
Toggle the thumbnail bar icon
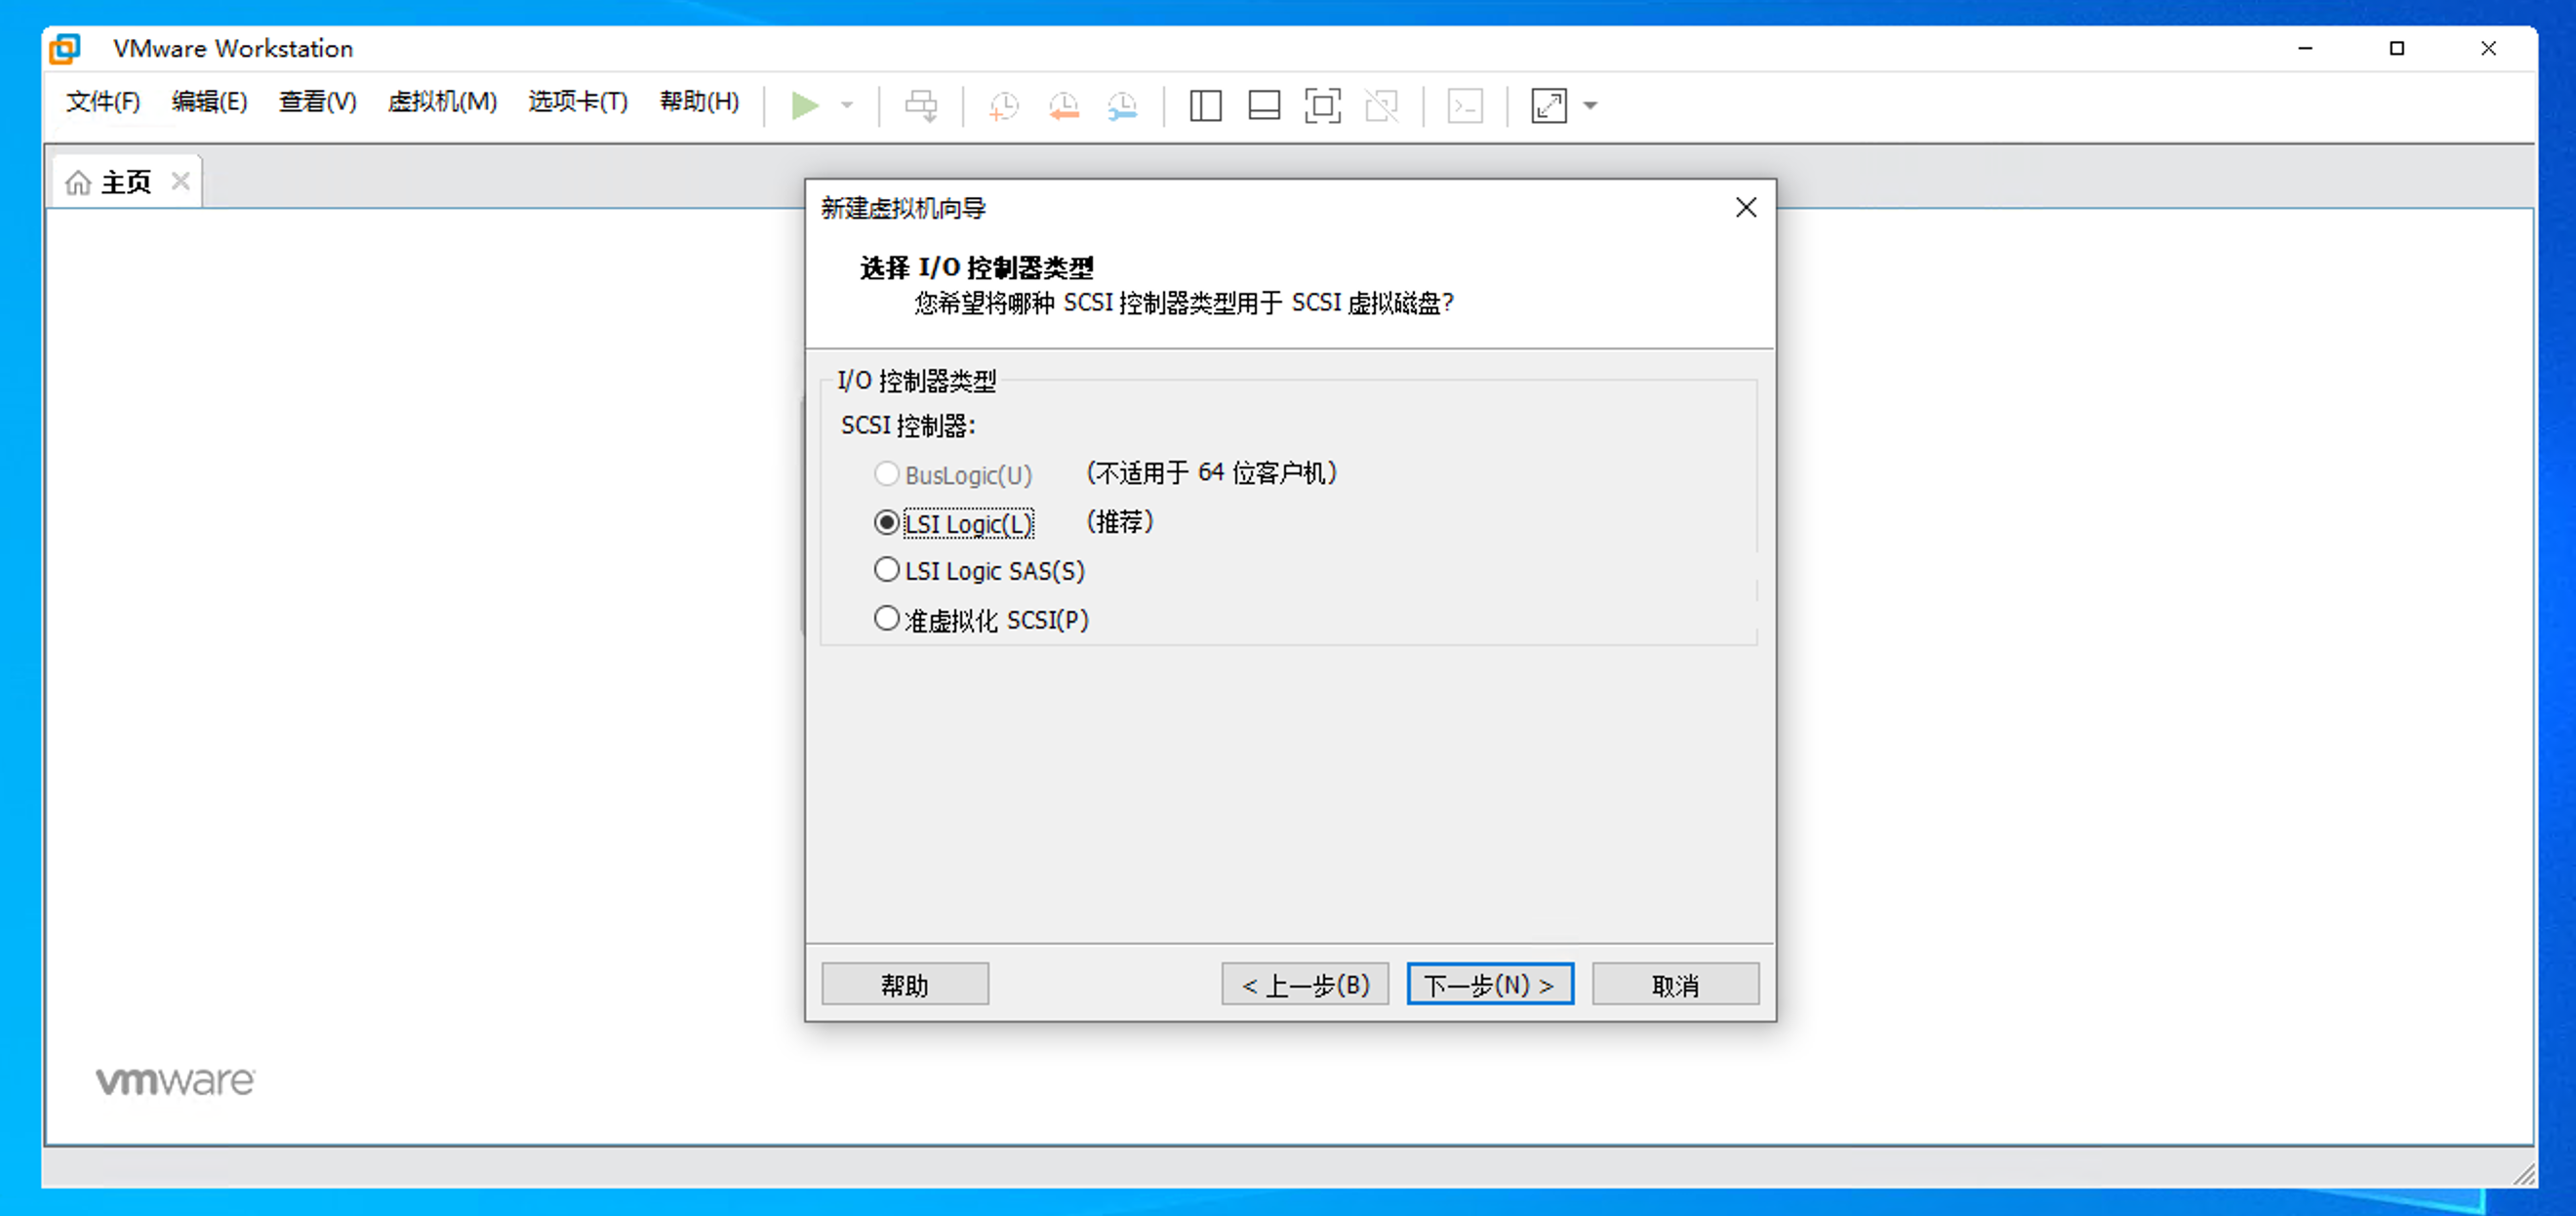pyautogui.click(x=1263, y=105)
